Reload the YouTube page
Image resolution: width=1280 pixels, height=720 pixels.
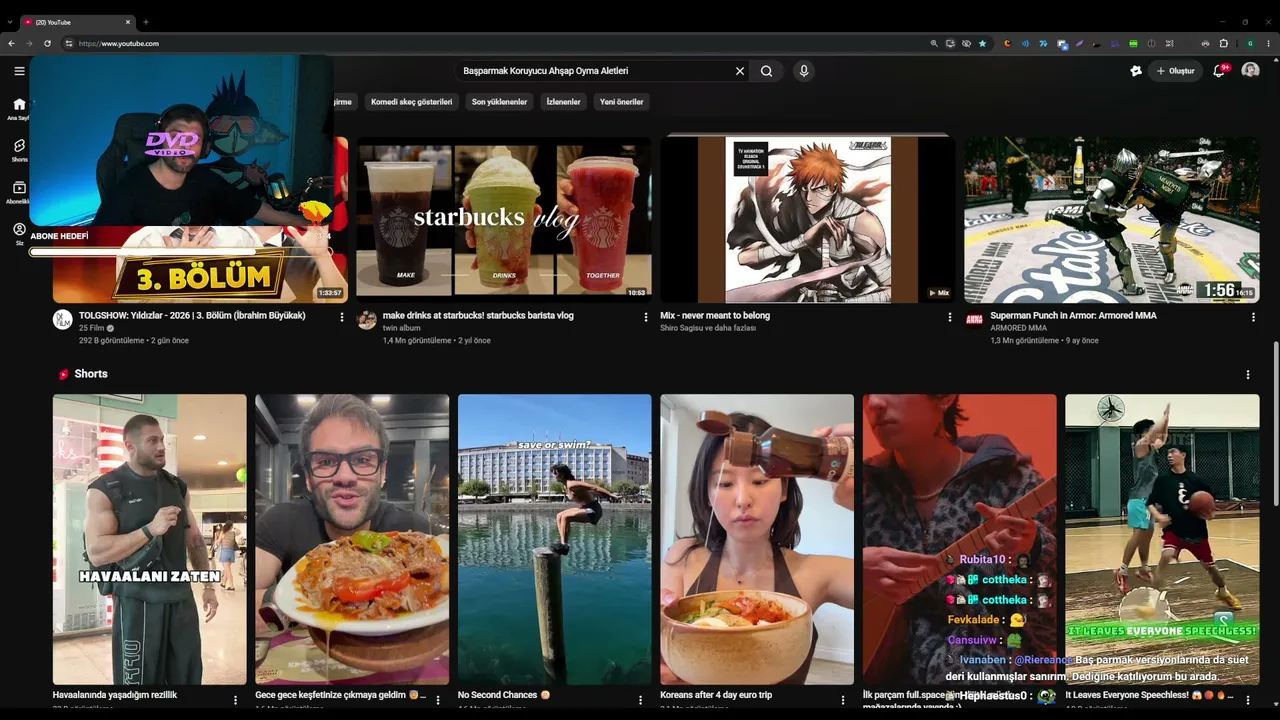47,44
